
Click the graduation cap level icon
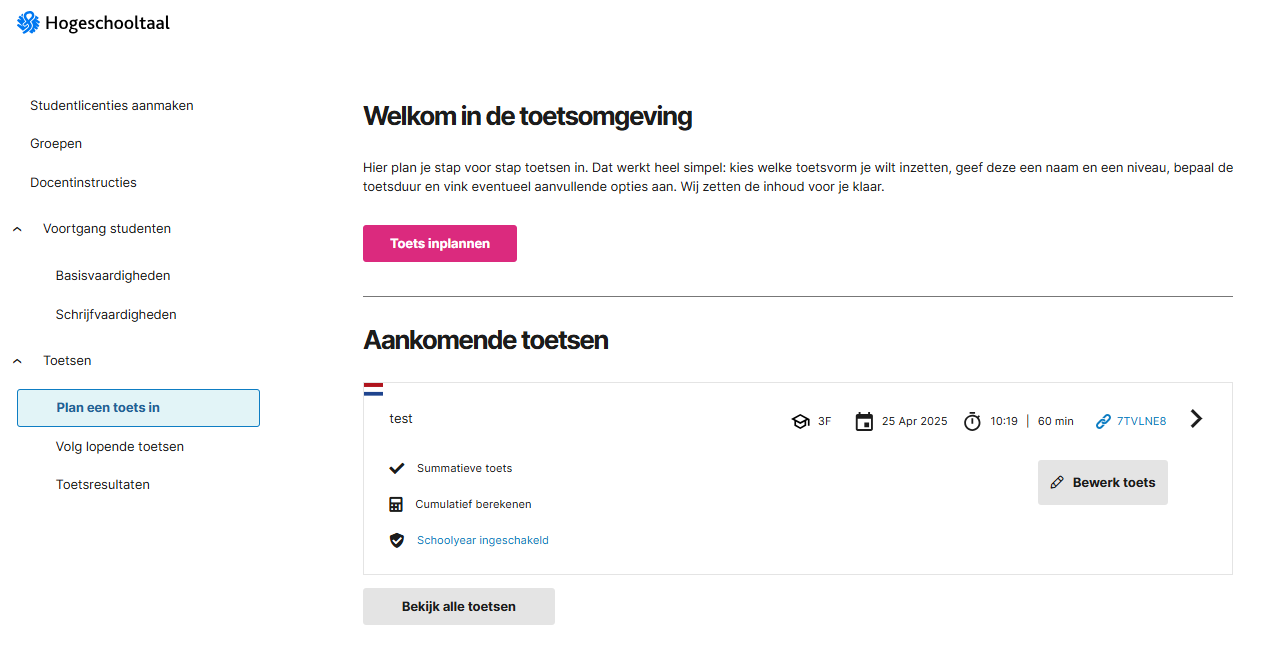pos(800,421)
